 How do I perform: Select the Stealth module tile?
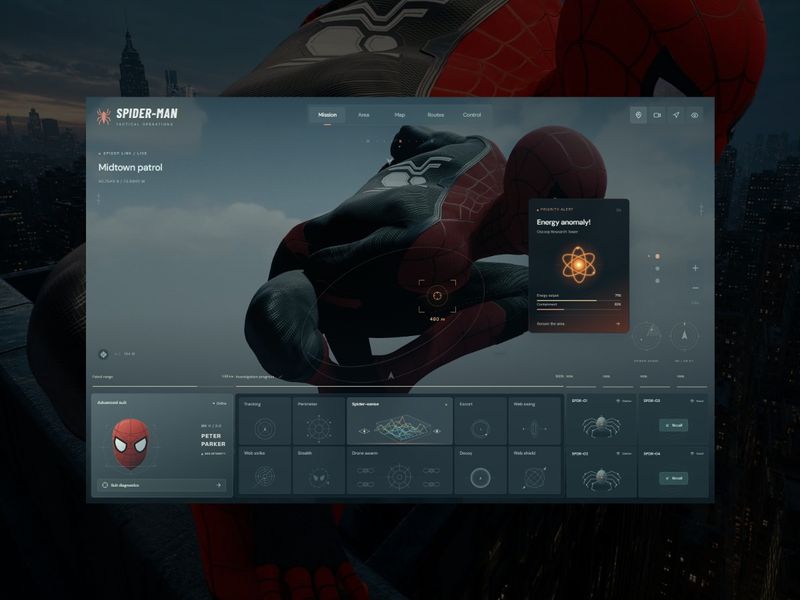(x=319, y=470)
